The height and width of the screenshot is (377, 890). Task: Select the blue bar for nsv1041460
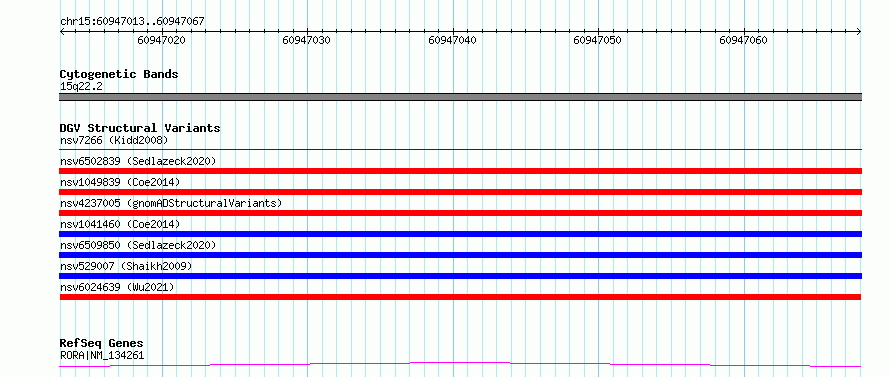point(460,234)
